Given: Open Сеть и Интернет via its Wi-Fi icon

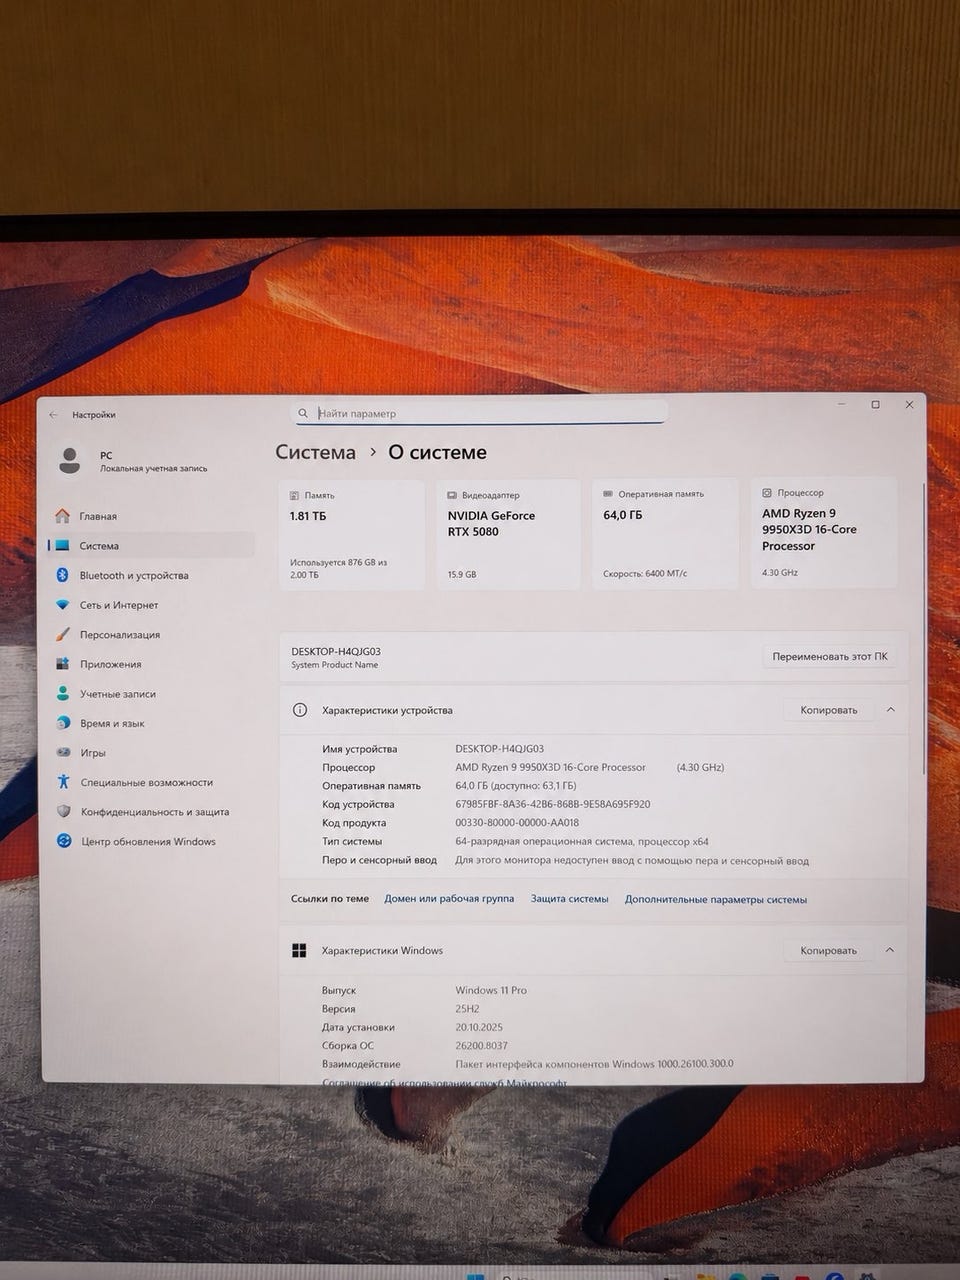Looking at the screenshot, I should point(62,605).
